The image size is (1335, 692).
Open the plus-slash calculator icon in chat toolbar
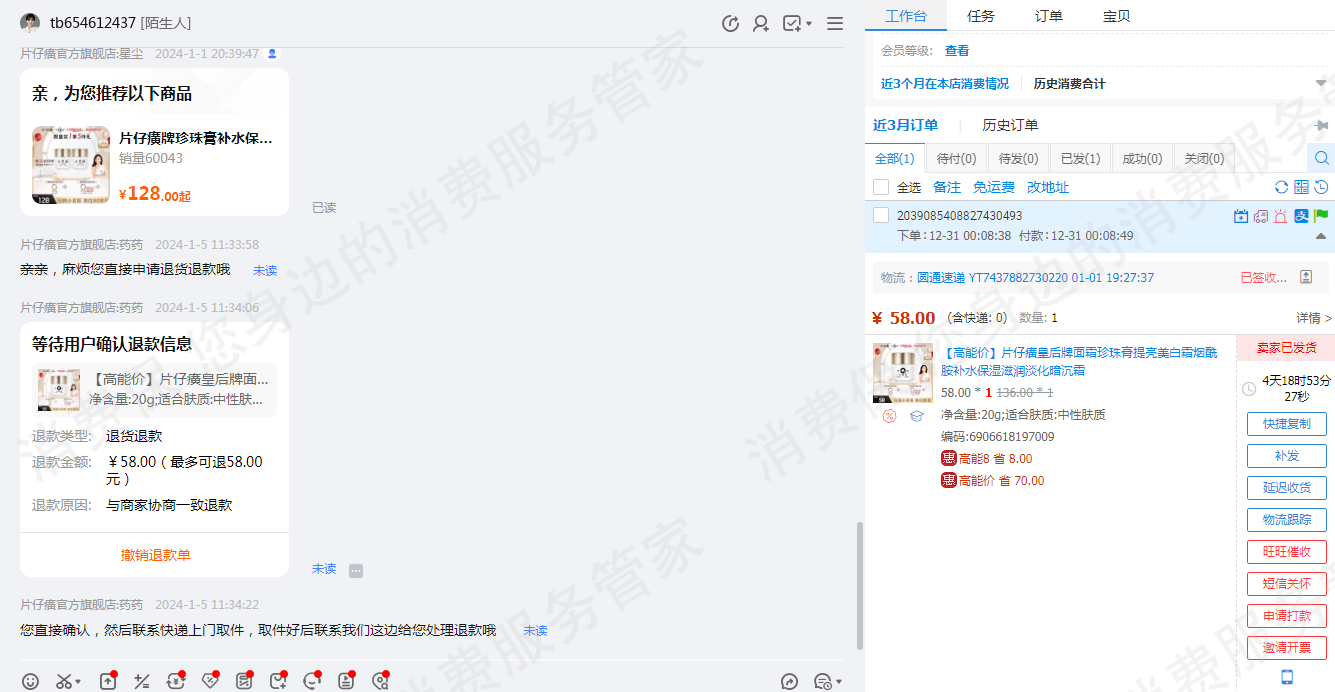coord(142,681)
